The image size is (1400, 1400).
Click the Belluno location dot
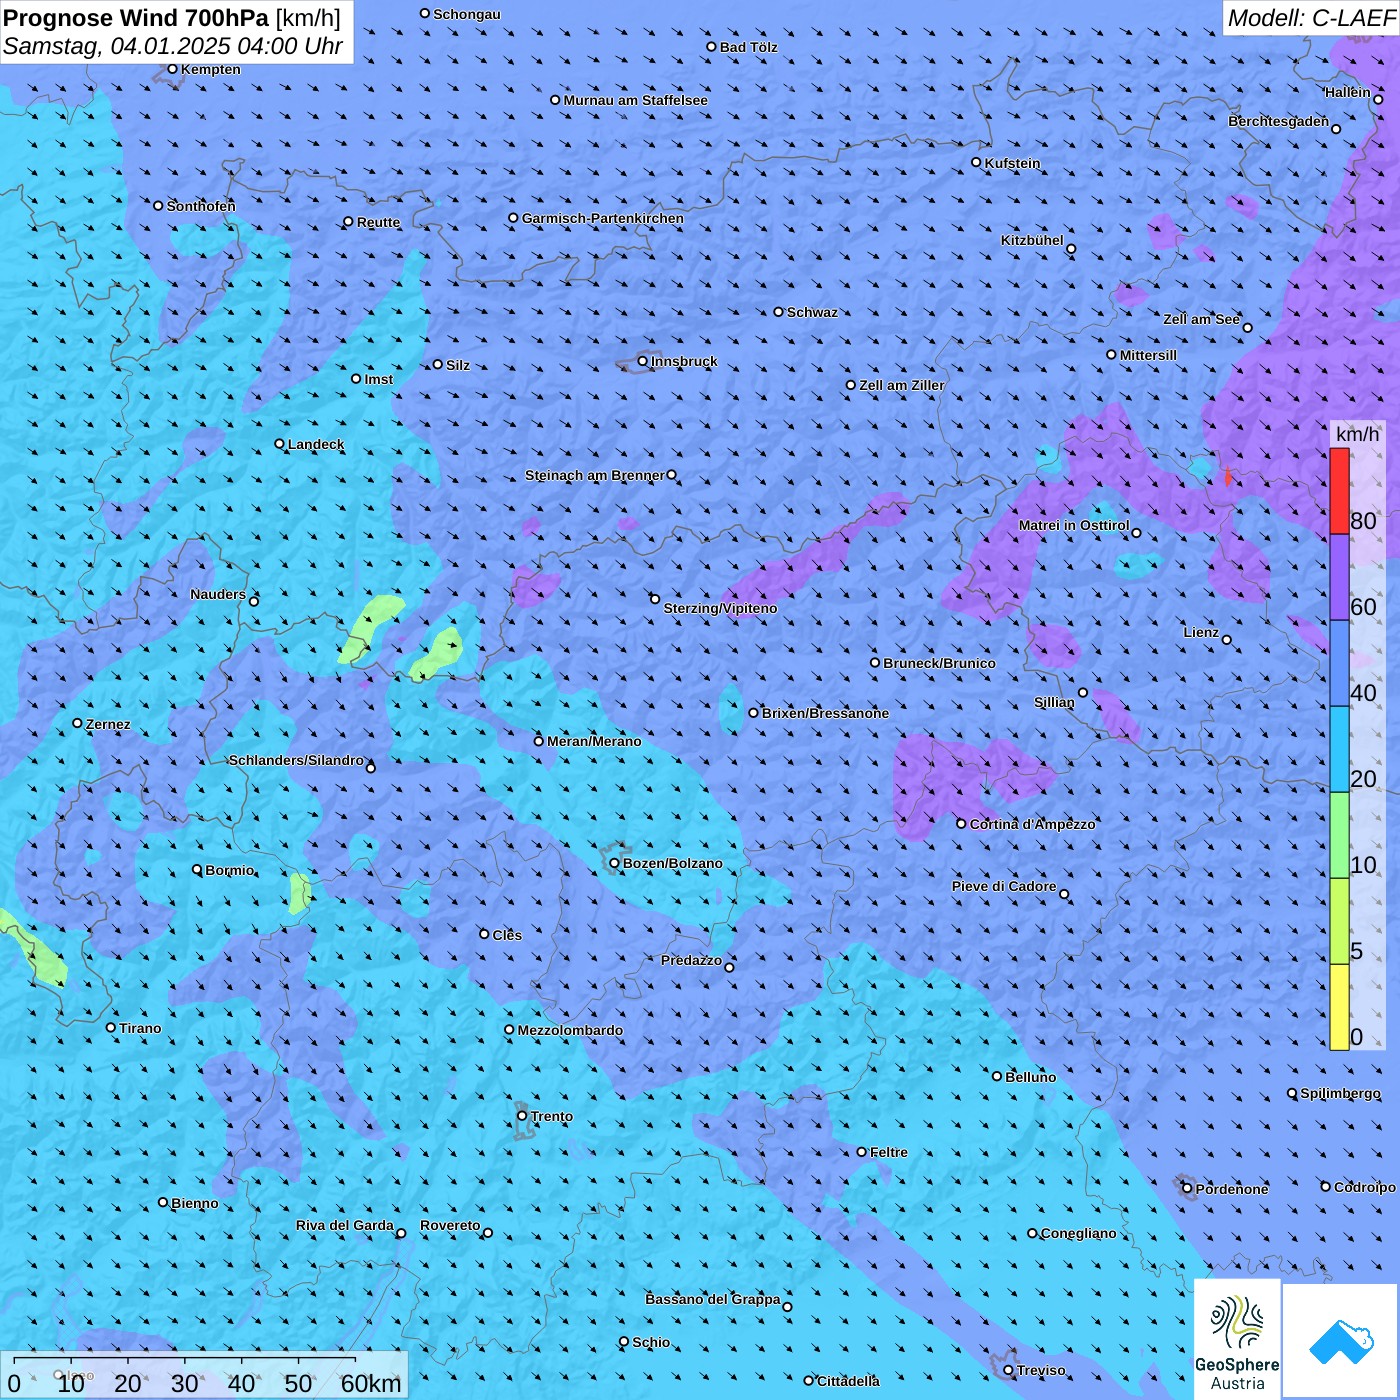(996, 1076)
